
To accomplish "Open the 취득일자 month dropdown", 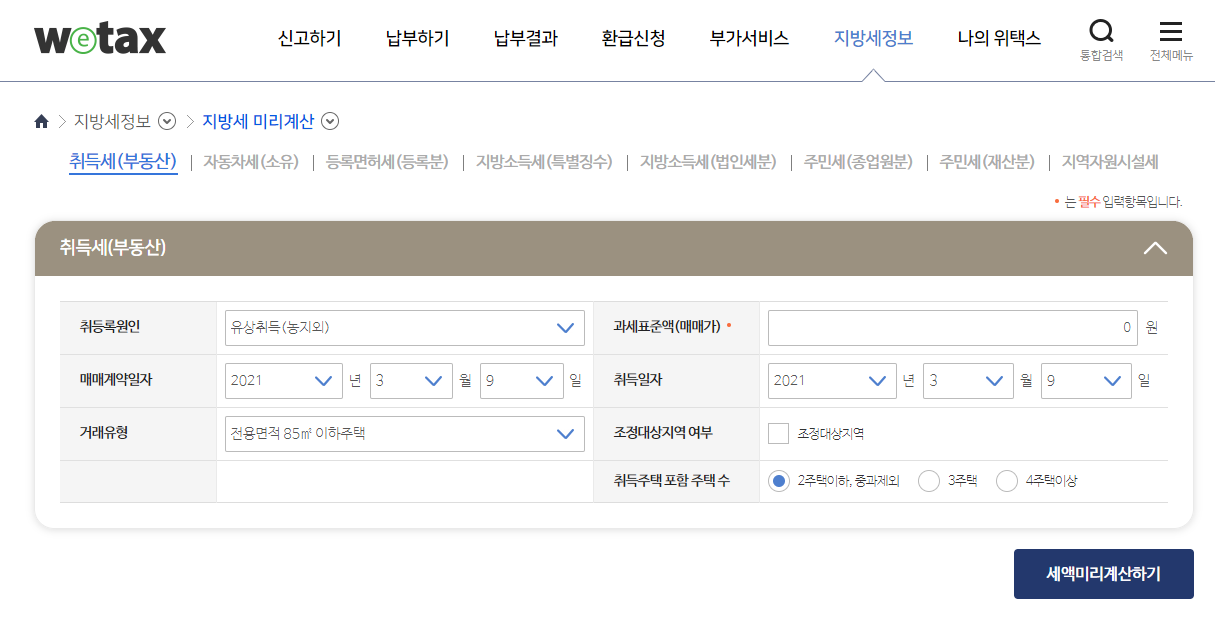I will pos(968,380).
